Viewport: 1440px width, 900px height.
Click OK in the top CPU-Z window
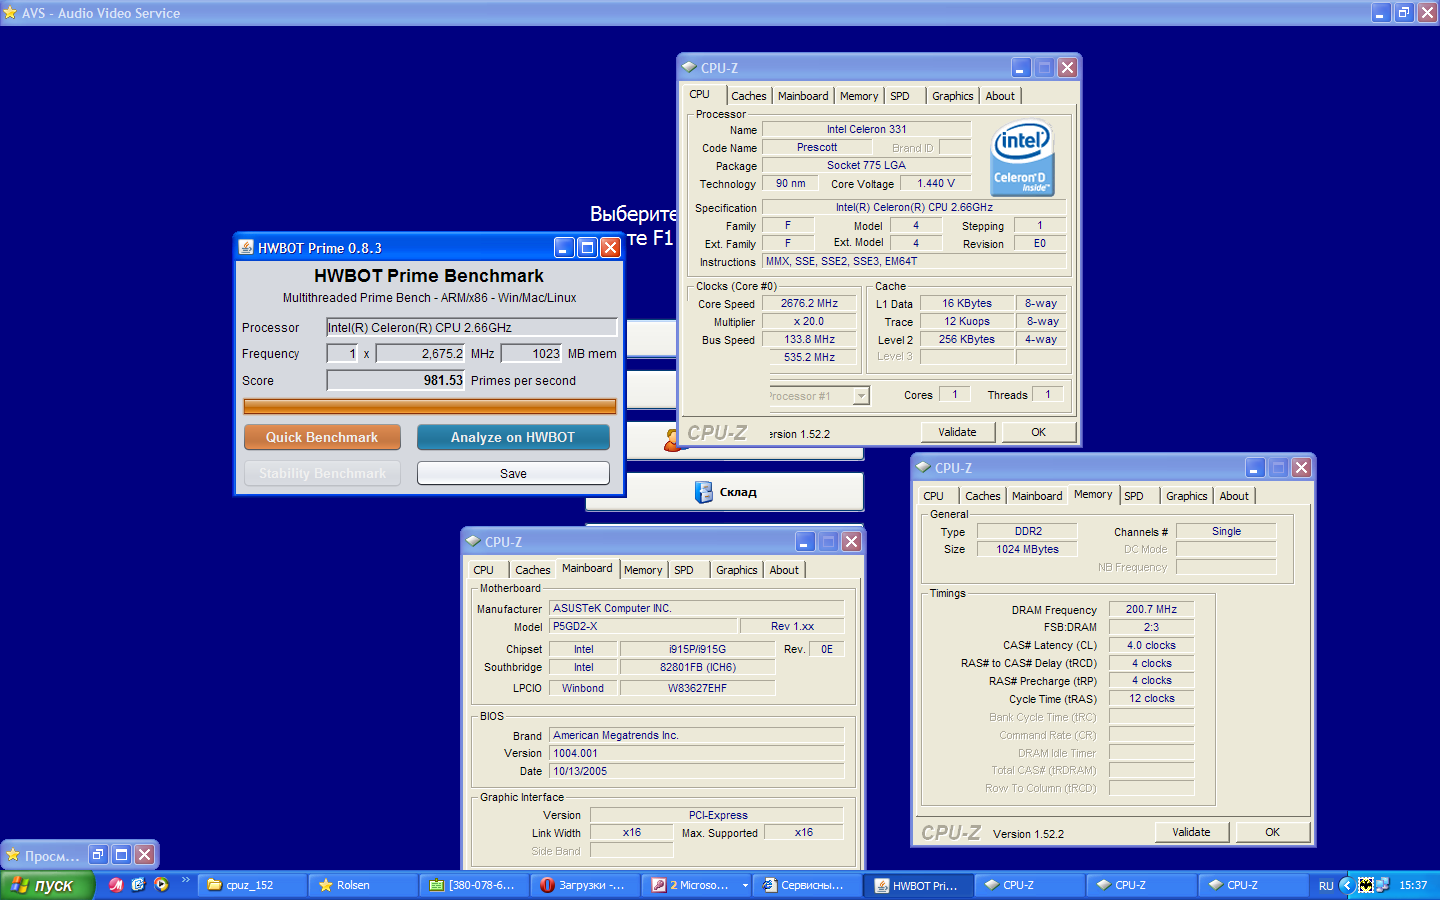coord(1038,432)
